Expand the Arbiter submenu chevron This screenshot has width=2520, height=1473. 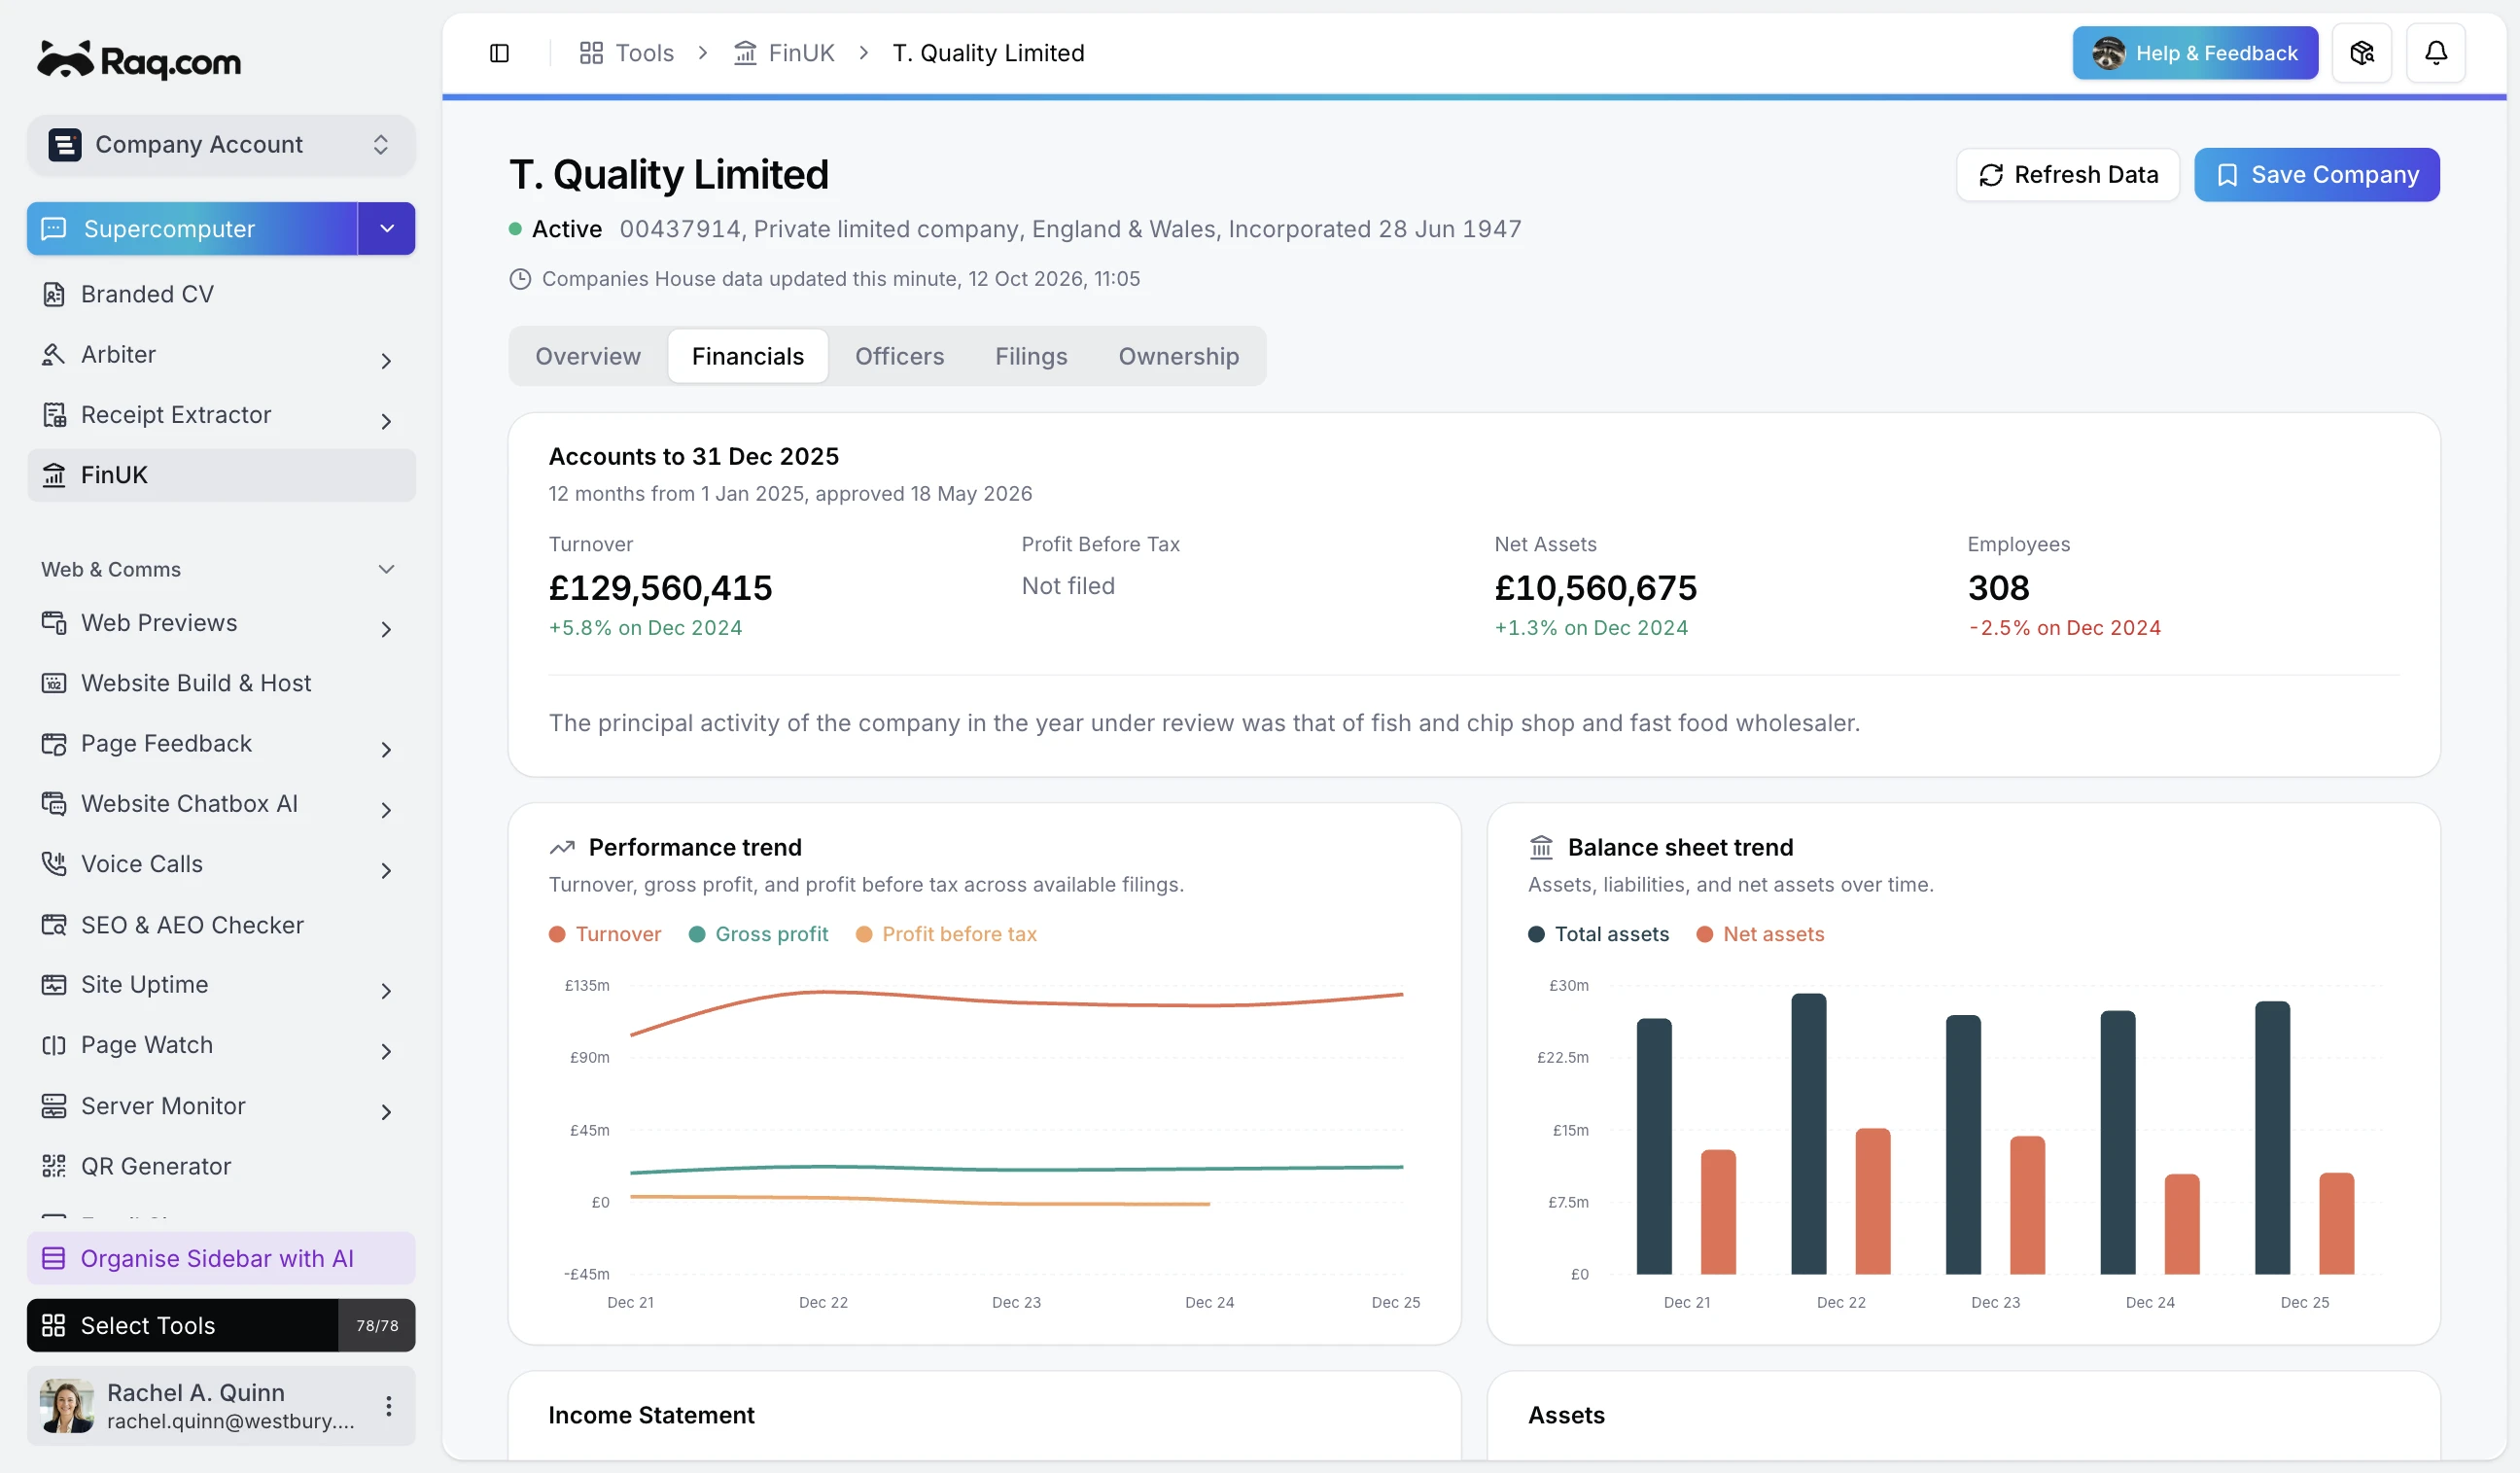(386, 361)
